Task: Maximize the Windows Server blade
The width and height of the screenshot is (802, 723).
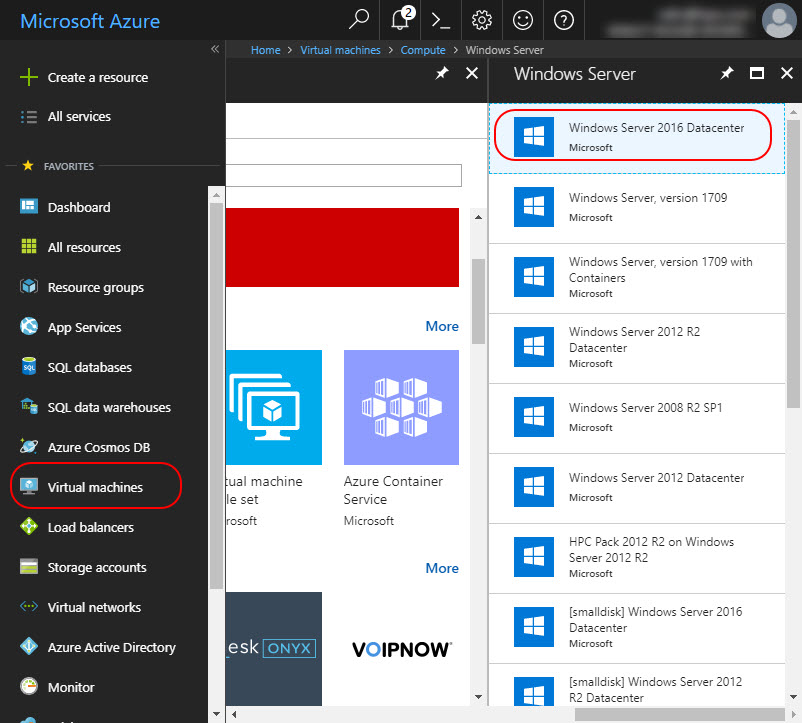Action: (757, 74)
